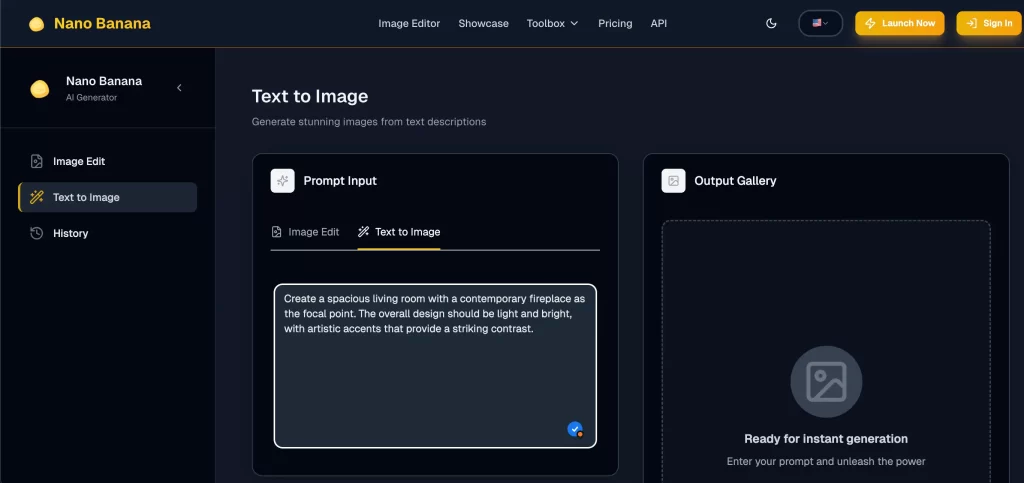
Task: Click the Sign In button
Action: [x=988, y=23]
